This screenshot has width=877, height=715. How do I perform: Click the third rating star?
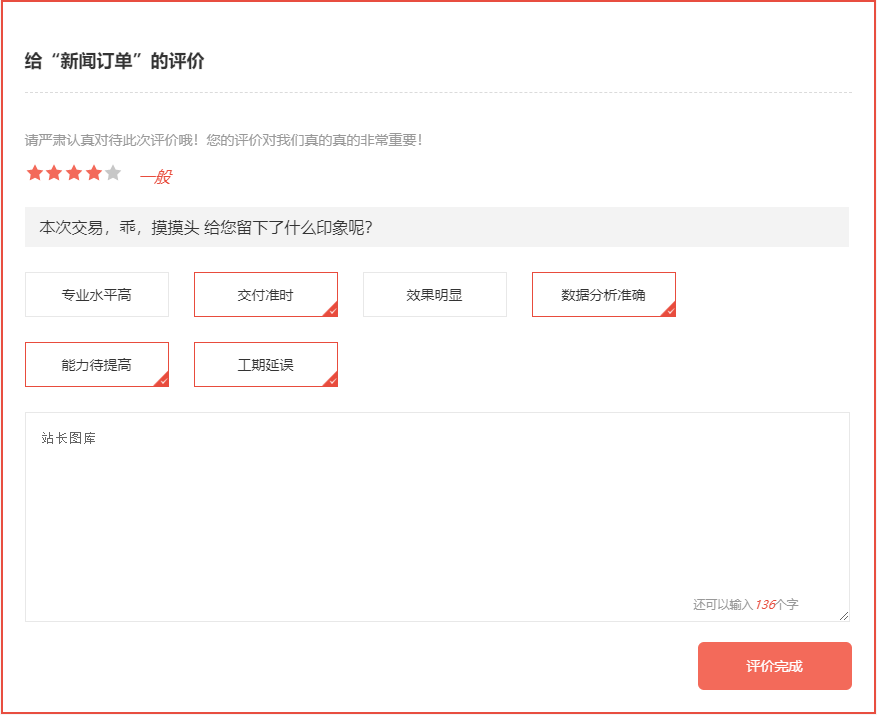point(74,173)
